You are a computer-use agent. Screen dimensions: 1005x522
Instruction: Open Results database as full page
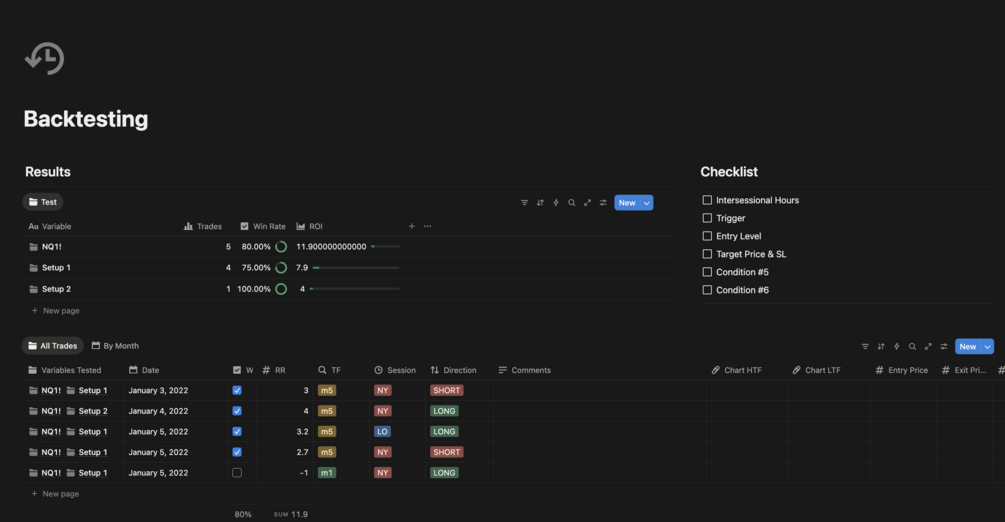[x=587, y=203]
